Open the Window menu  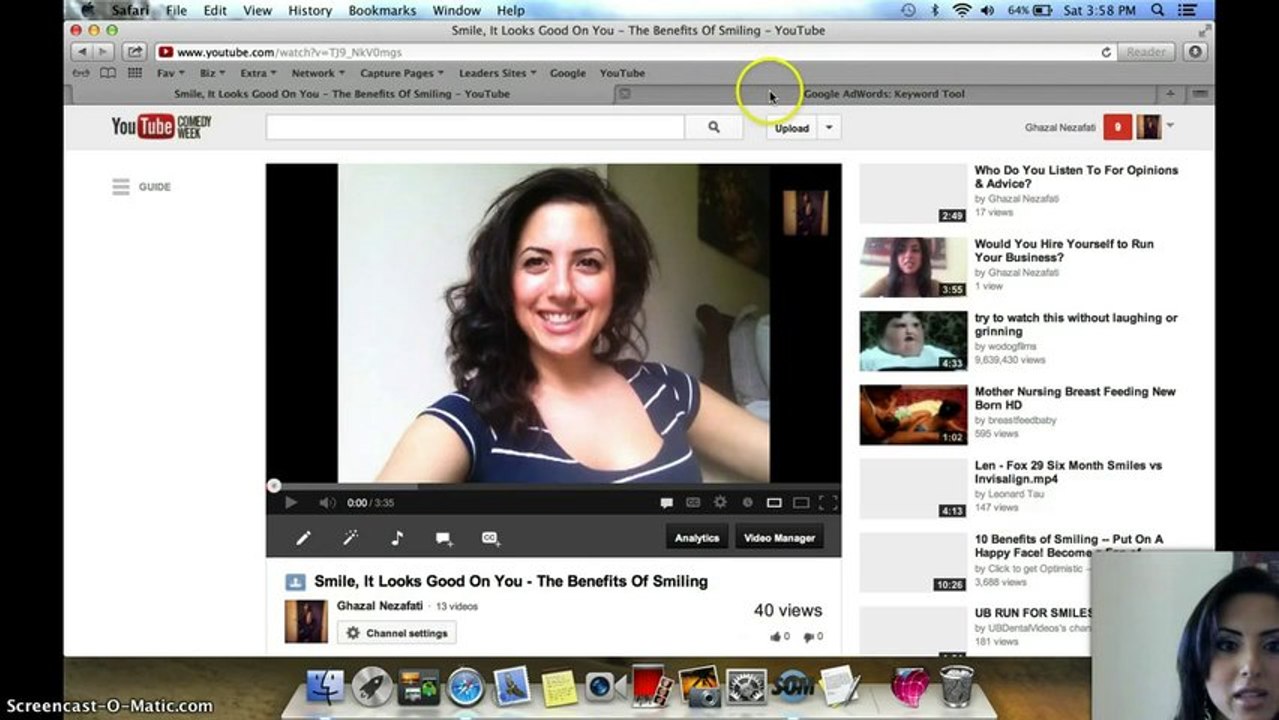point(456,10)
